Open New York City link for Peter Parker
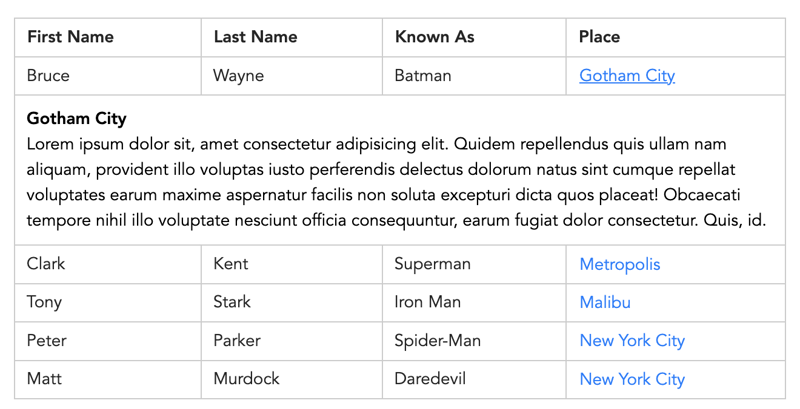The width and height of the screenshot is (800, 409). 632,341
